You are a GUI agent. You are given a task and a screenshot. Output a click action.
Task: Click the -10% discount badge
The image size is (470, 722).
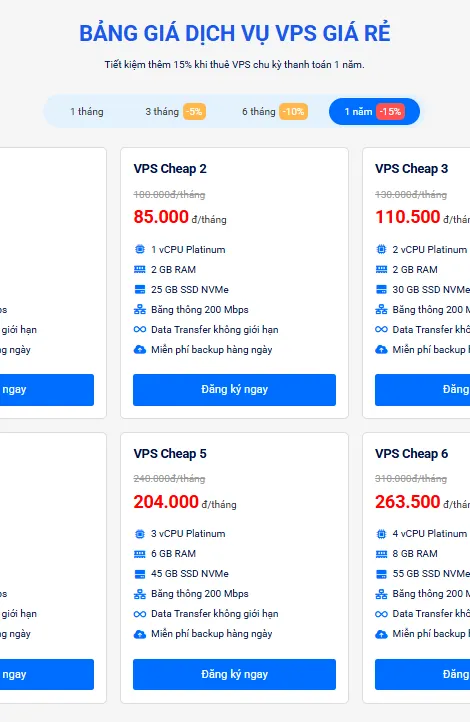pos(293,111)
